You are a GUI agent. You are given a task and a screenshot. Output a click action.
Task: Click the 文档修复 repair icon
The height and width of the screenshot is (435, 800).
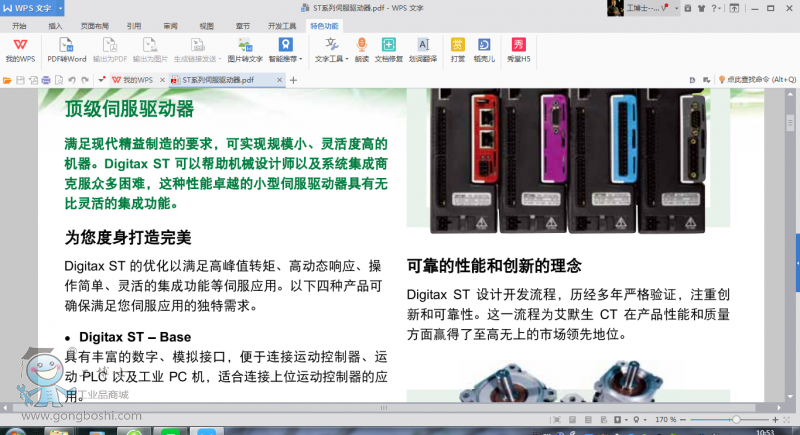click(389, 50)
